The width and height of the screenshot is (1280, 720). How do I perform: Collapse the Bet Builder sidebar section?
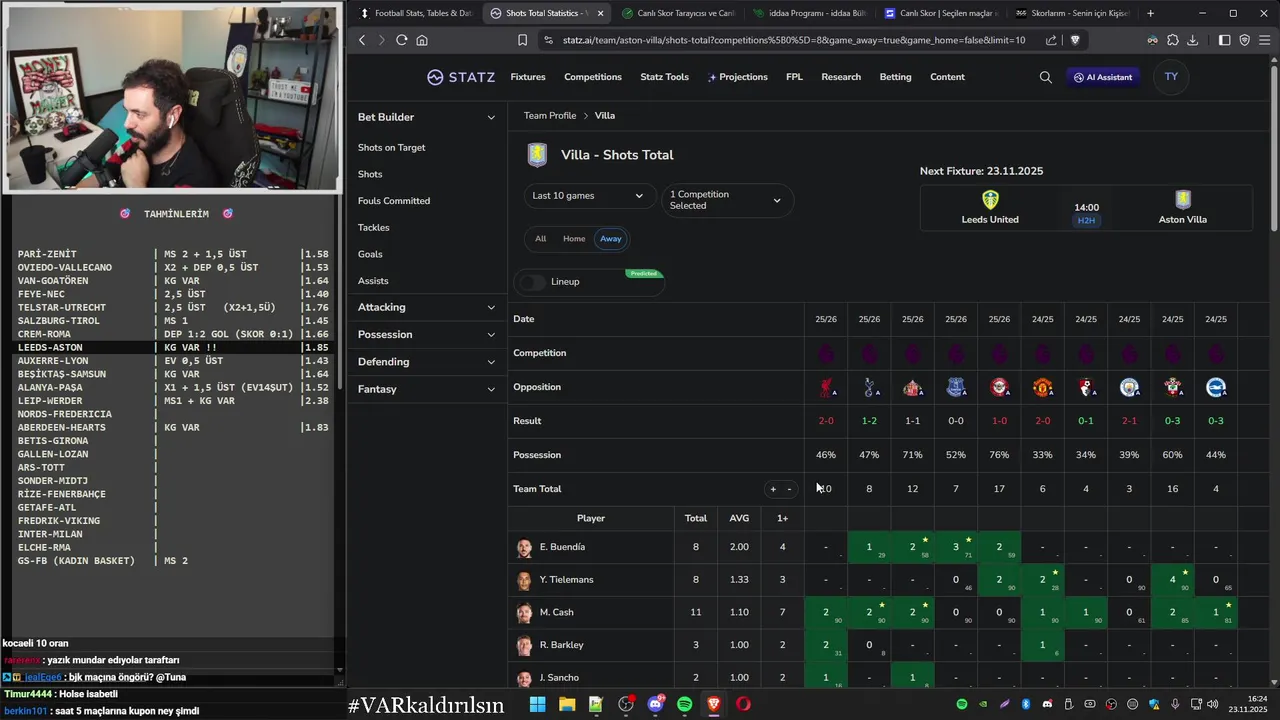click(x=426, y=117)
